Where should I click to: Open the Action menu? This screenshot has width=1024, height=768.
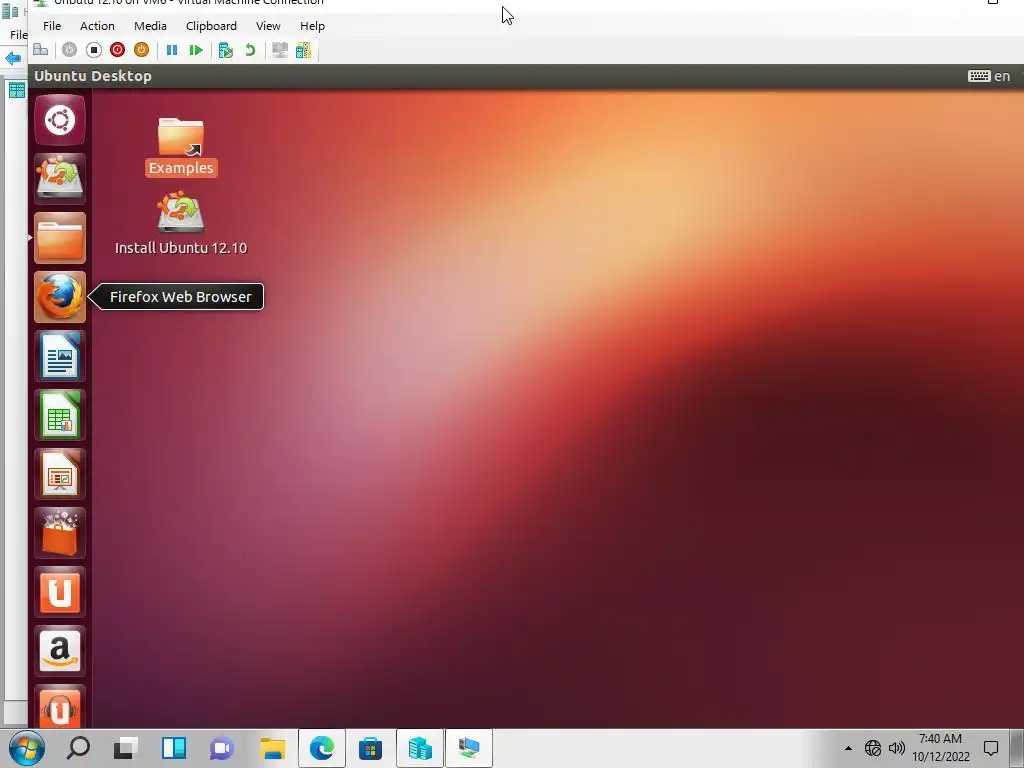(97, 26)
